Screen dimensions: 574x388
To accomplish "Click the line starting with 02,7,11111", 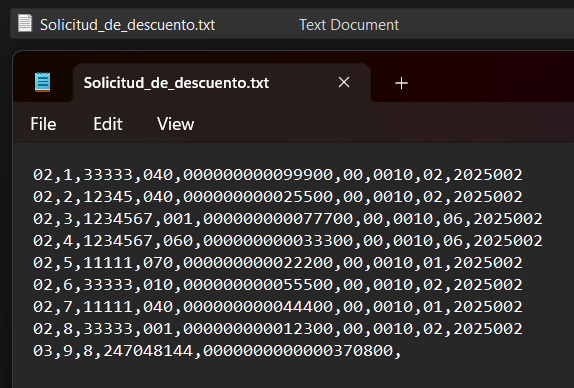I will click(x=277, y=307).
